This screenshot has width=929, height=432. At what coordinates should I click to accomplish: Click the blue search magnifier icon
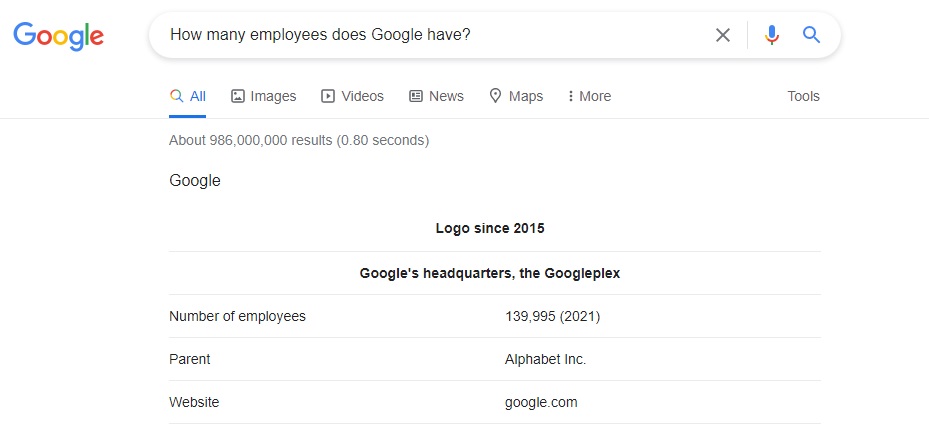tap(811, 35)
